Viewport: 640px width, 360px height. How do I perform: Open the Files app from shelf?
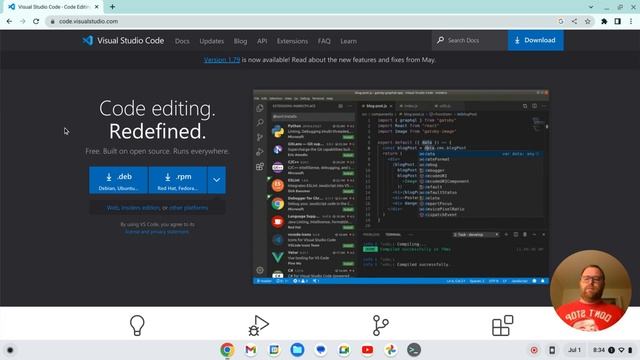coord(297,350)
